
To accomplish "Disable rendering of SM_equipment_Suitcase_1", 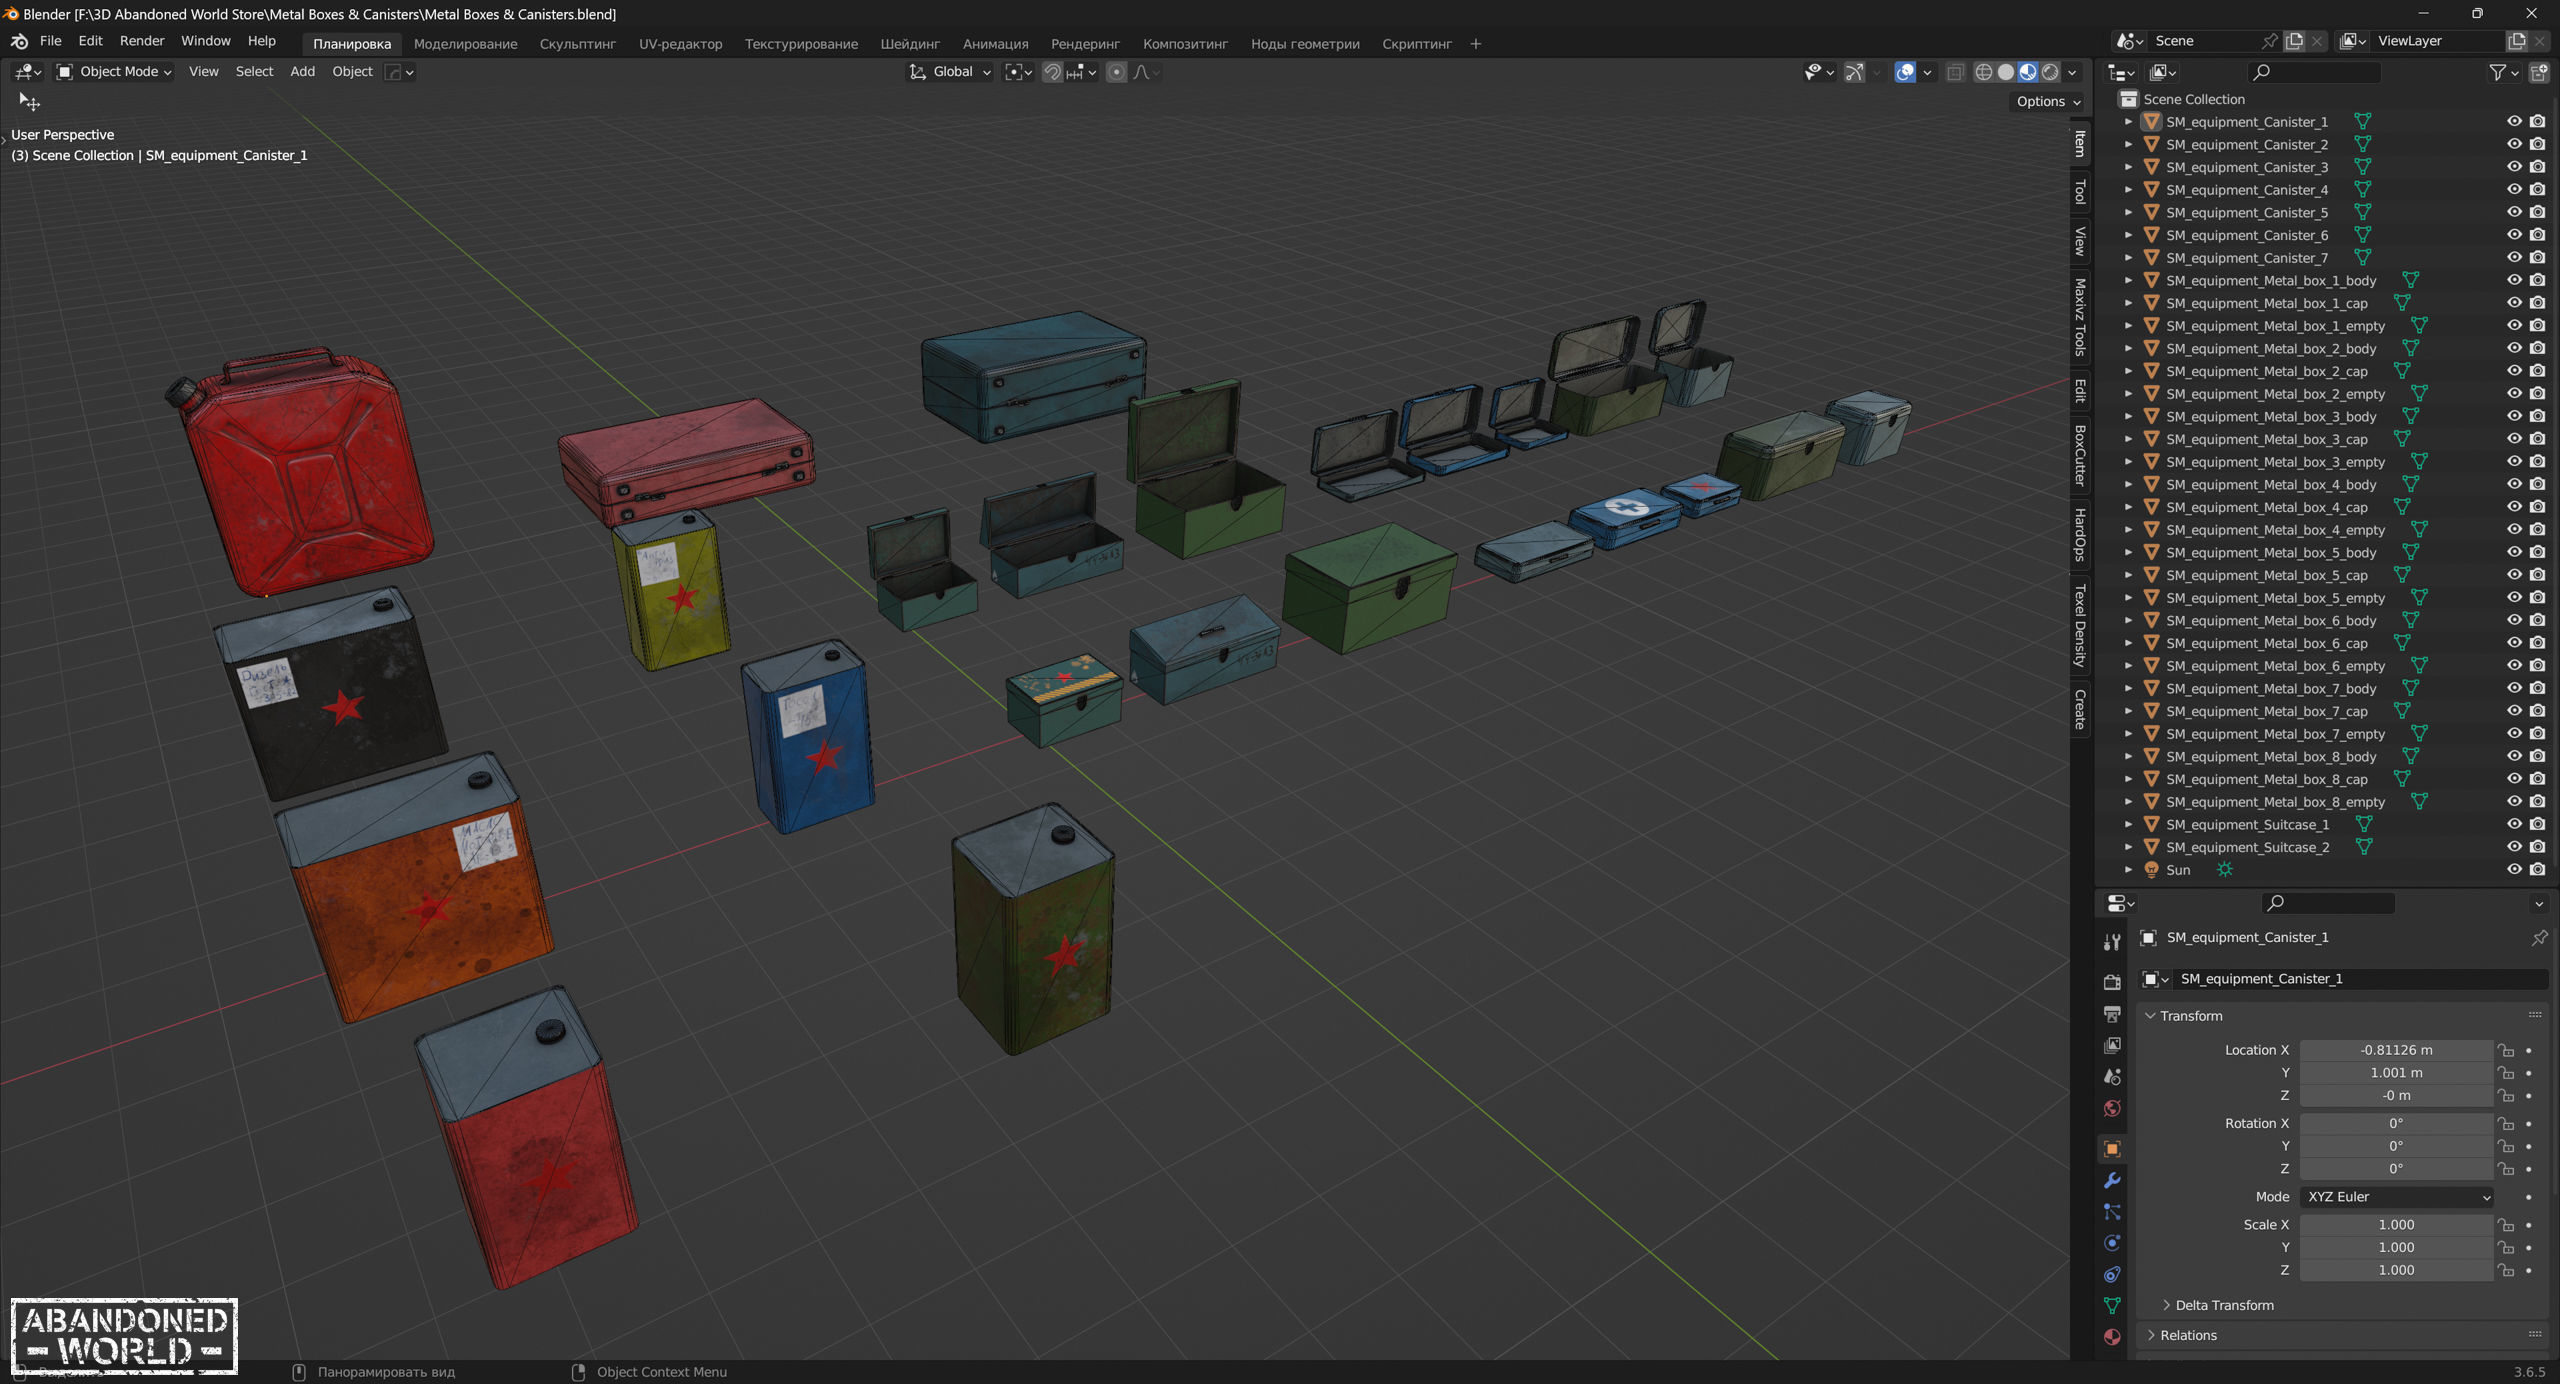I will pyautogui.click(x=2538, y=824).
